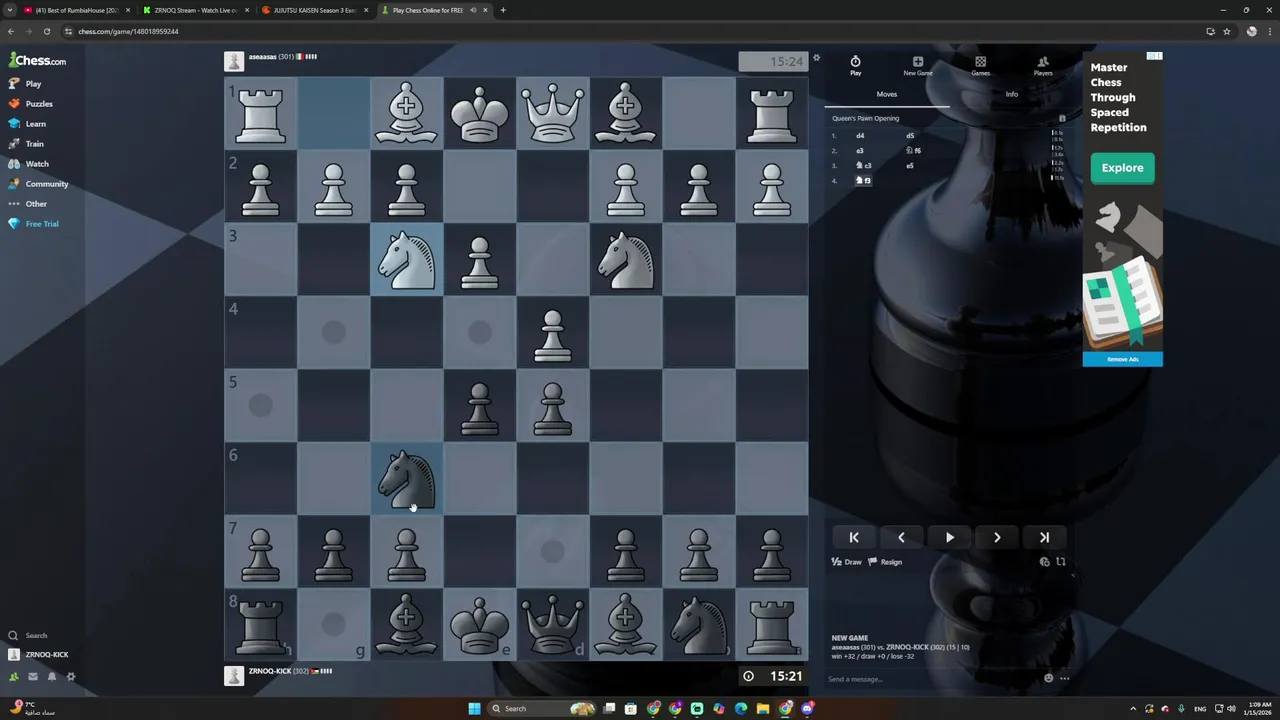This screenshot has width=1280, height=720.
Task: Open messages envelope icon in sidebar
Action: point(33,677)
